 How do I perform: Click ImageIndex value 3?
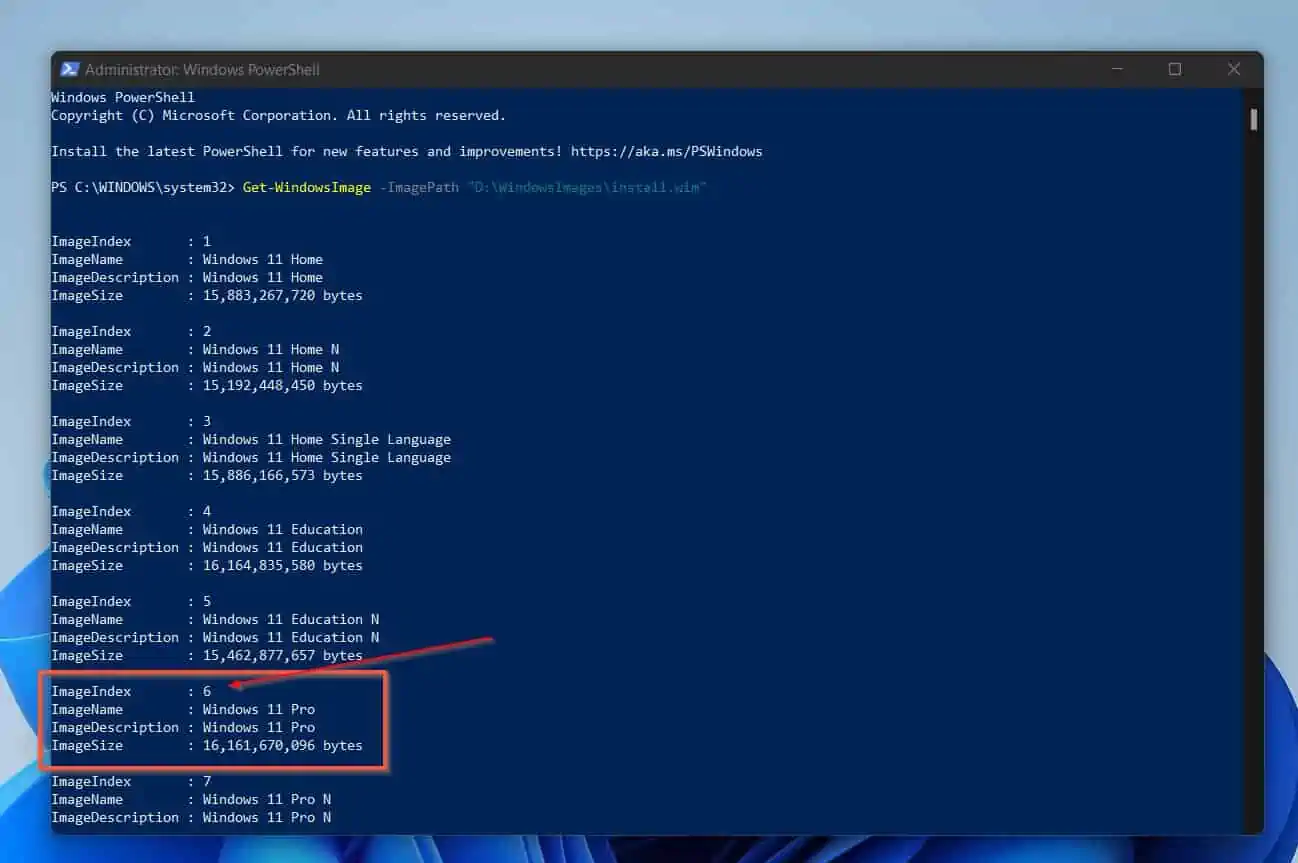tap(207, 422)
